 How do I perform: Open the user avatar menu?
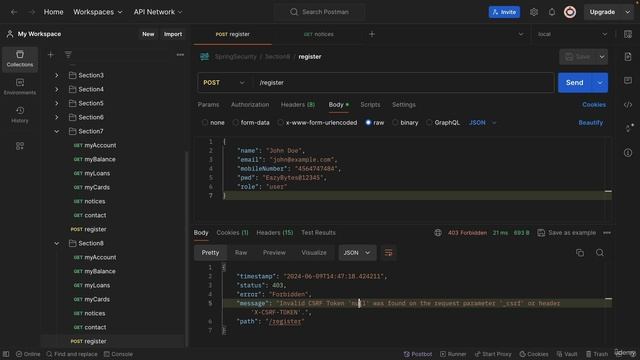(x=570, y=12)
